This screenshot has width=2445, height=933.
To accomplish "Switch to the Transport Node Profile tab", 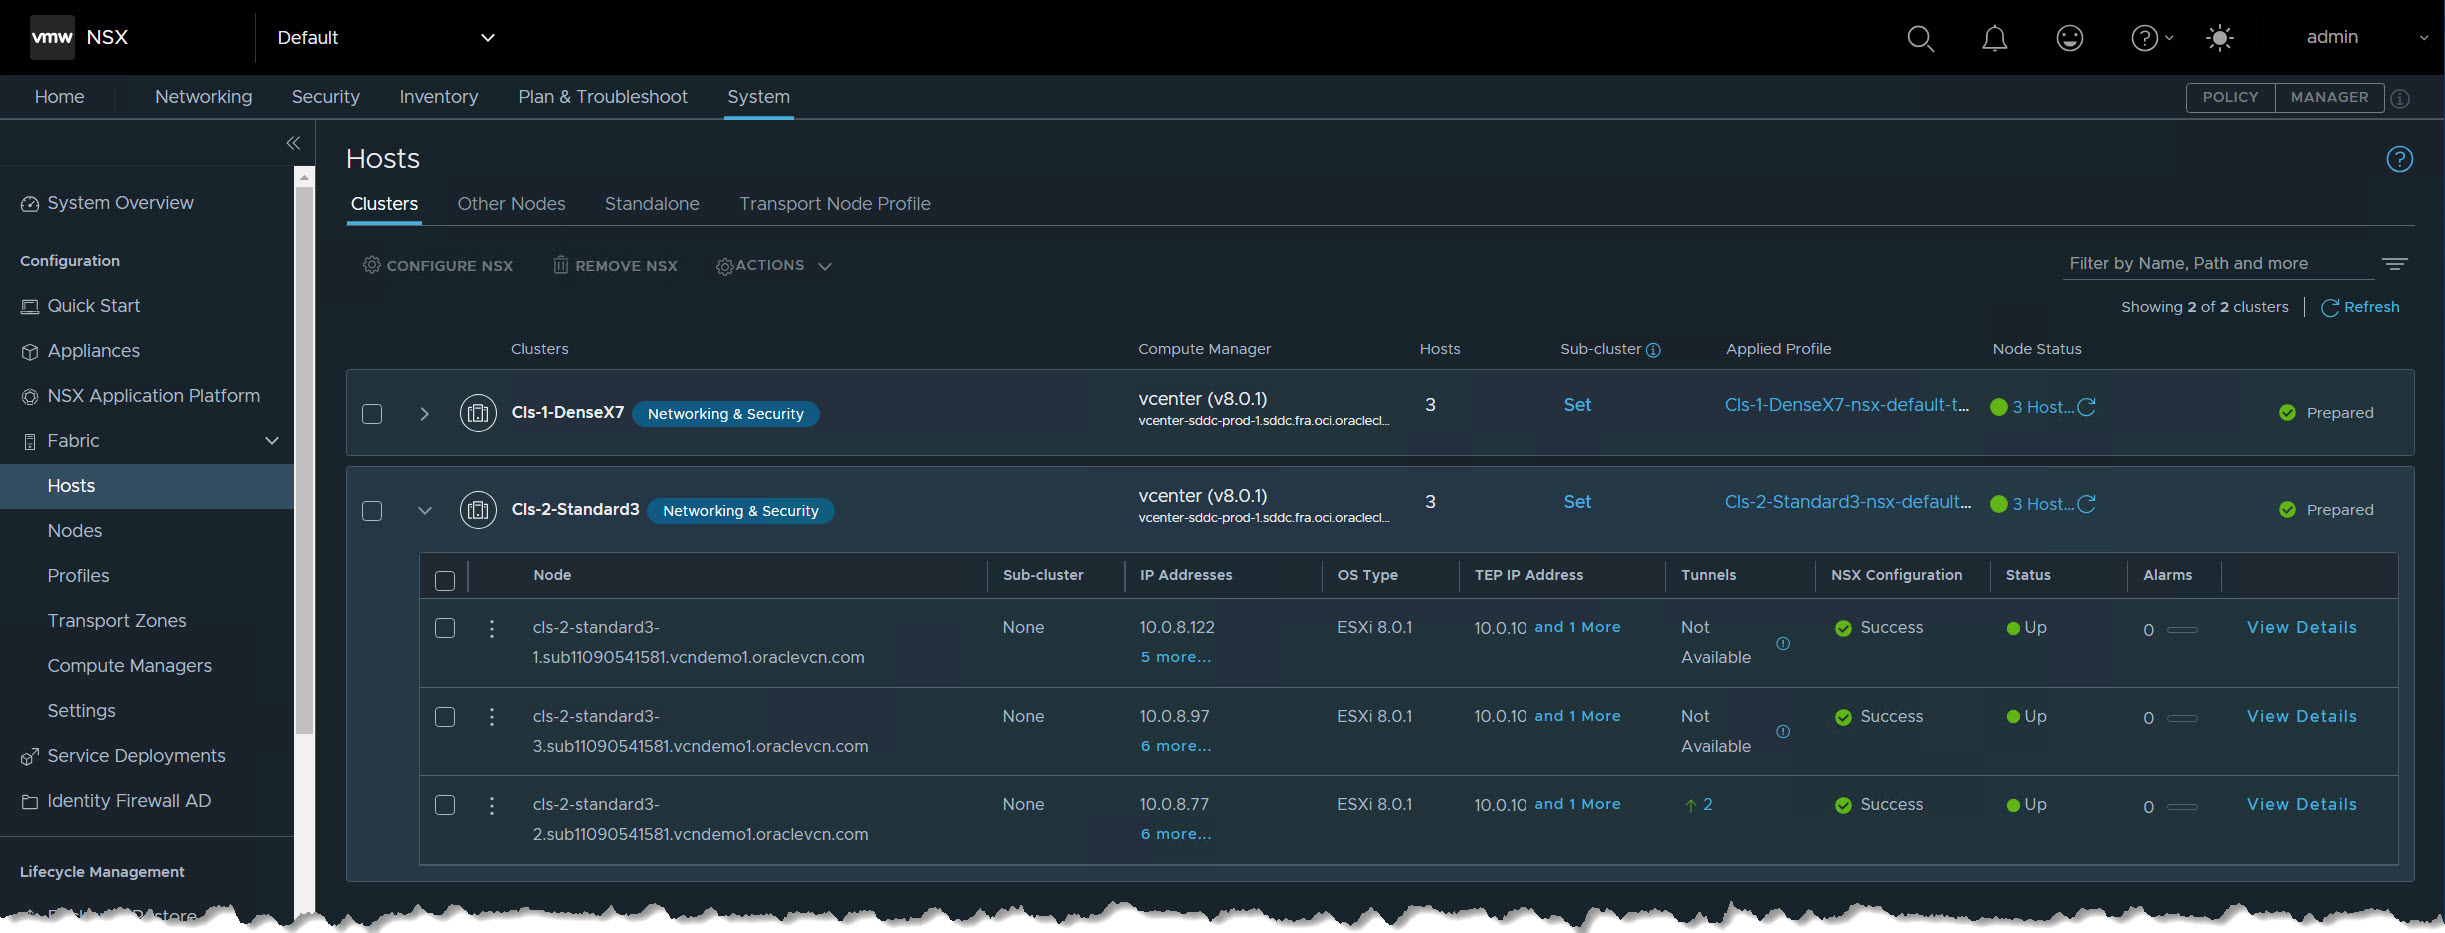I will (x=834, y=203).
